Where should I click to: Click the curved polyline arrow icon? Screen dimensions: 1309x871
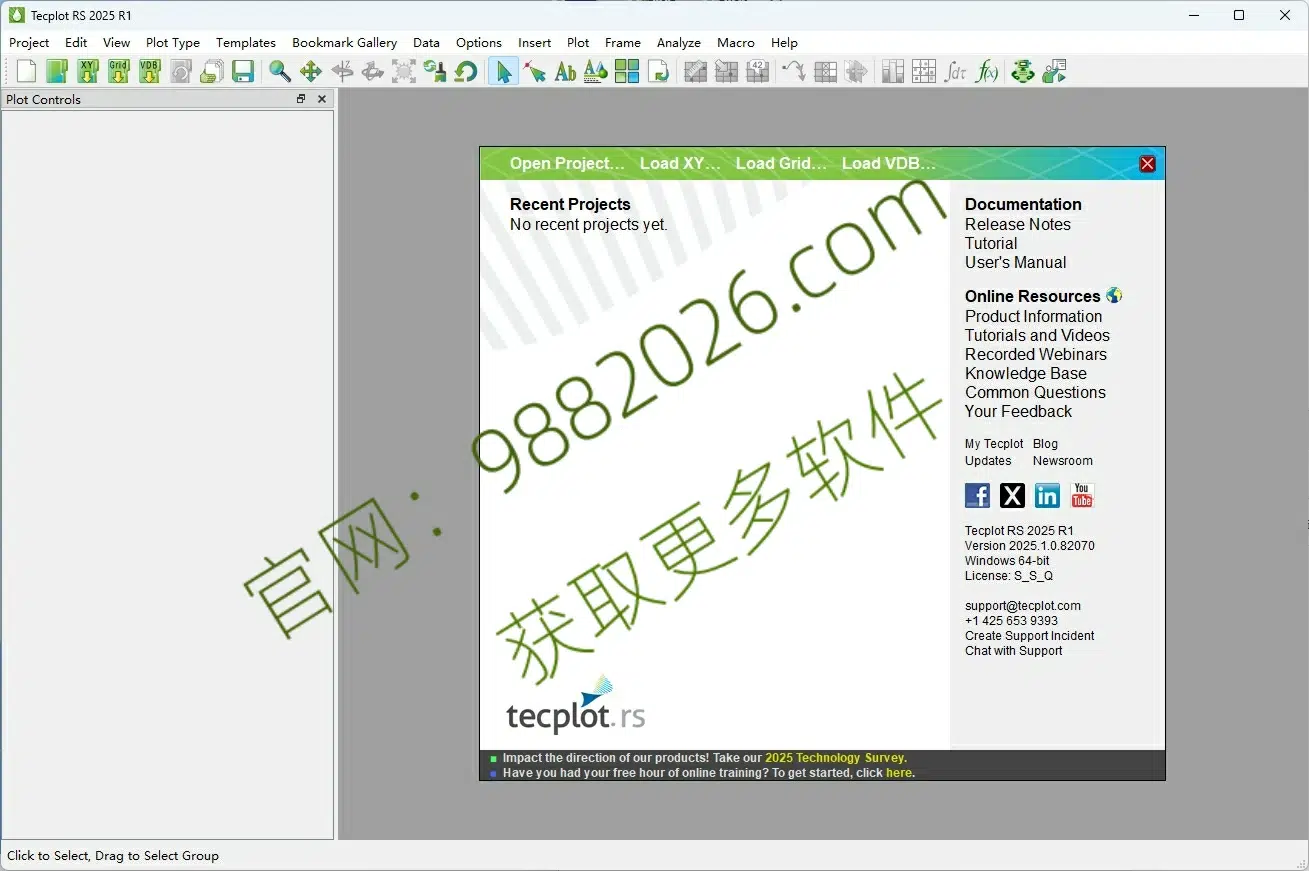click(794, 71)
